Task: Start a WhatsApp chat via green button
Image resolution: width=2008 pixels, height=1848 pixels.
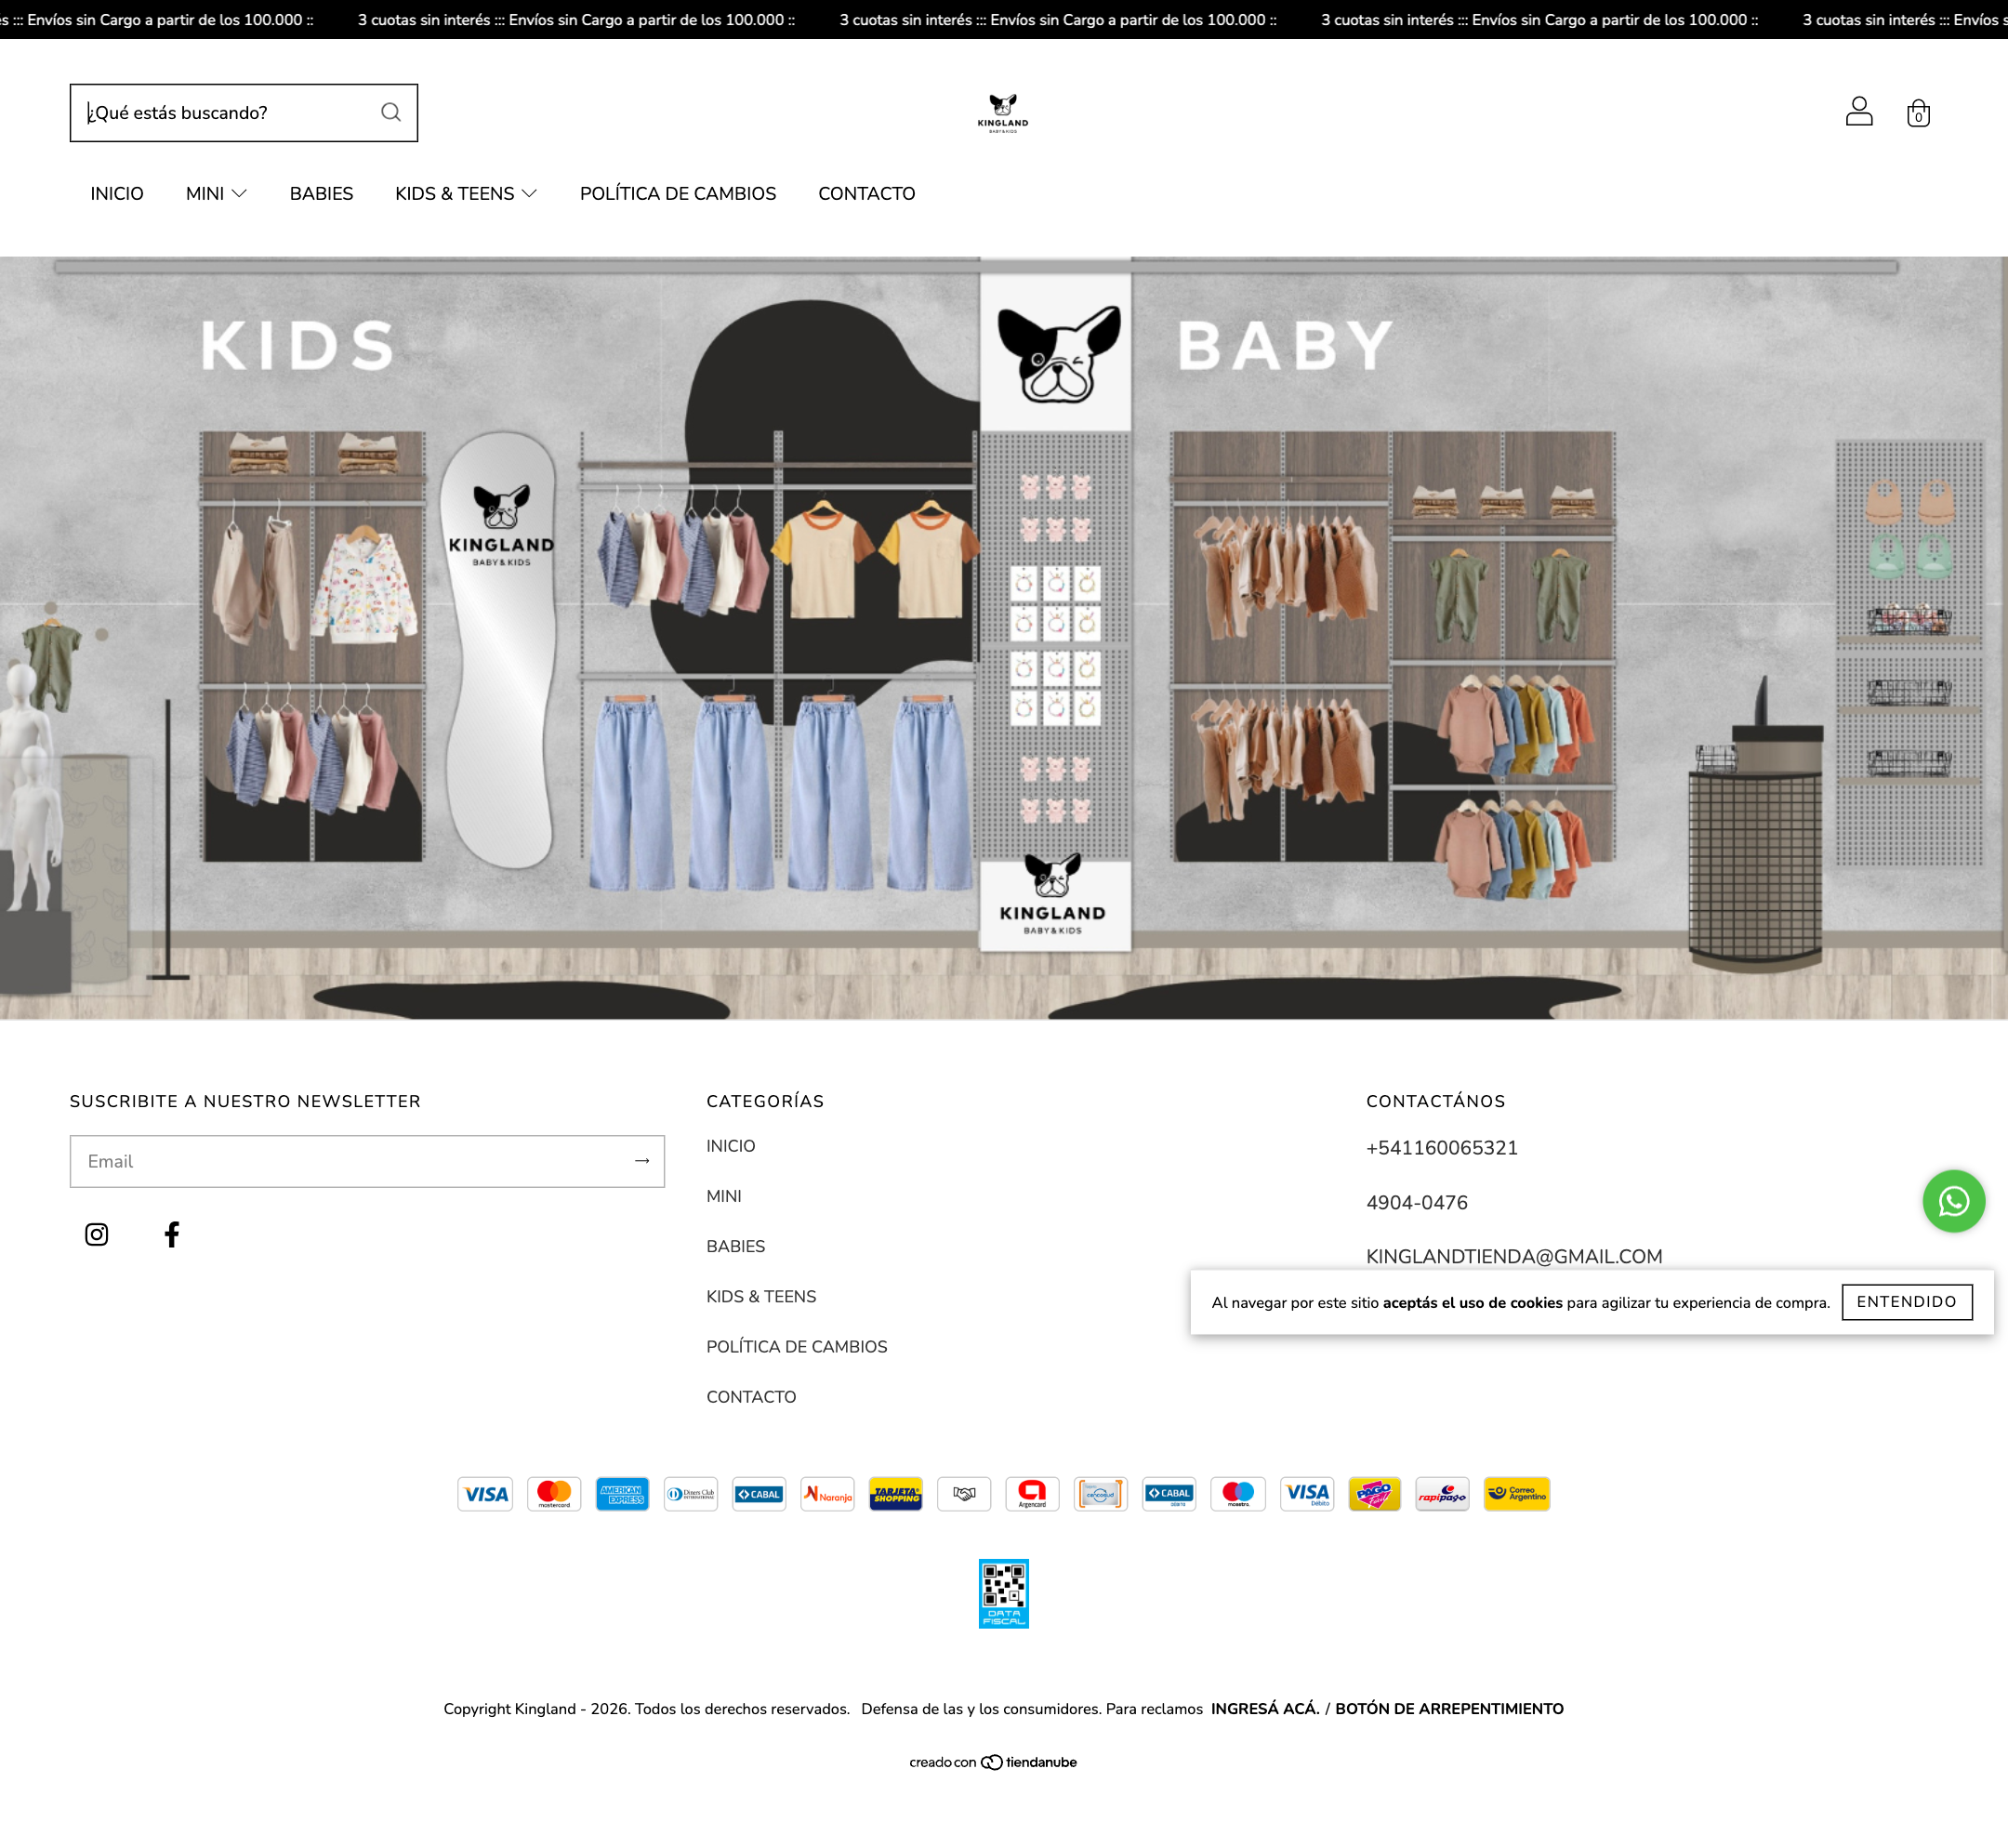Action: [1953, 1201]
